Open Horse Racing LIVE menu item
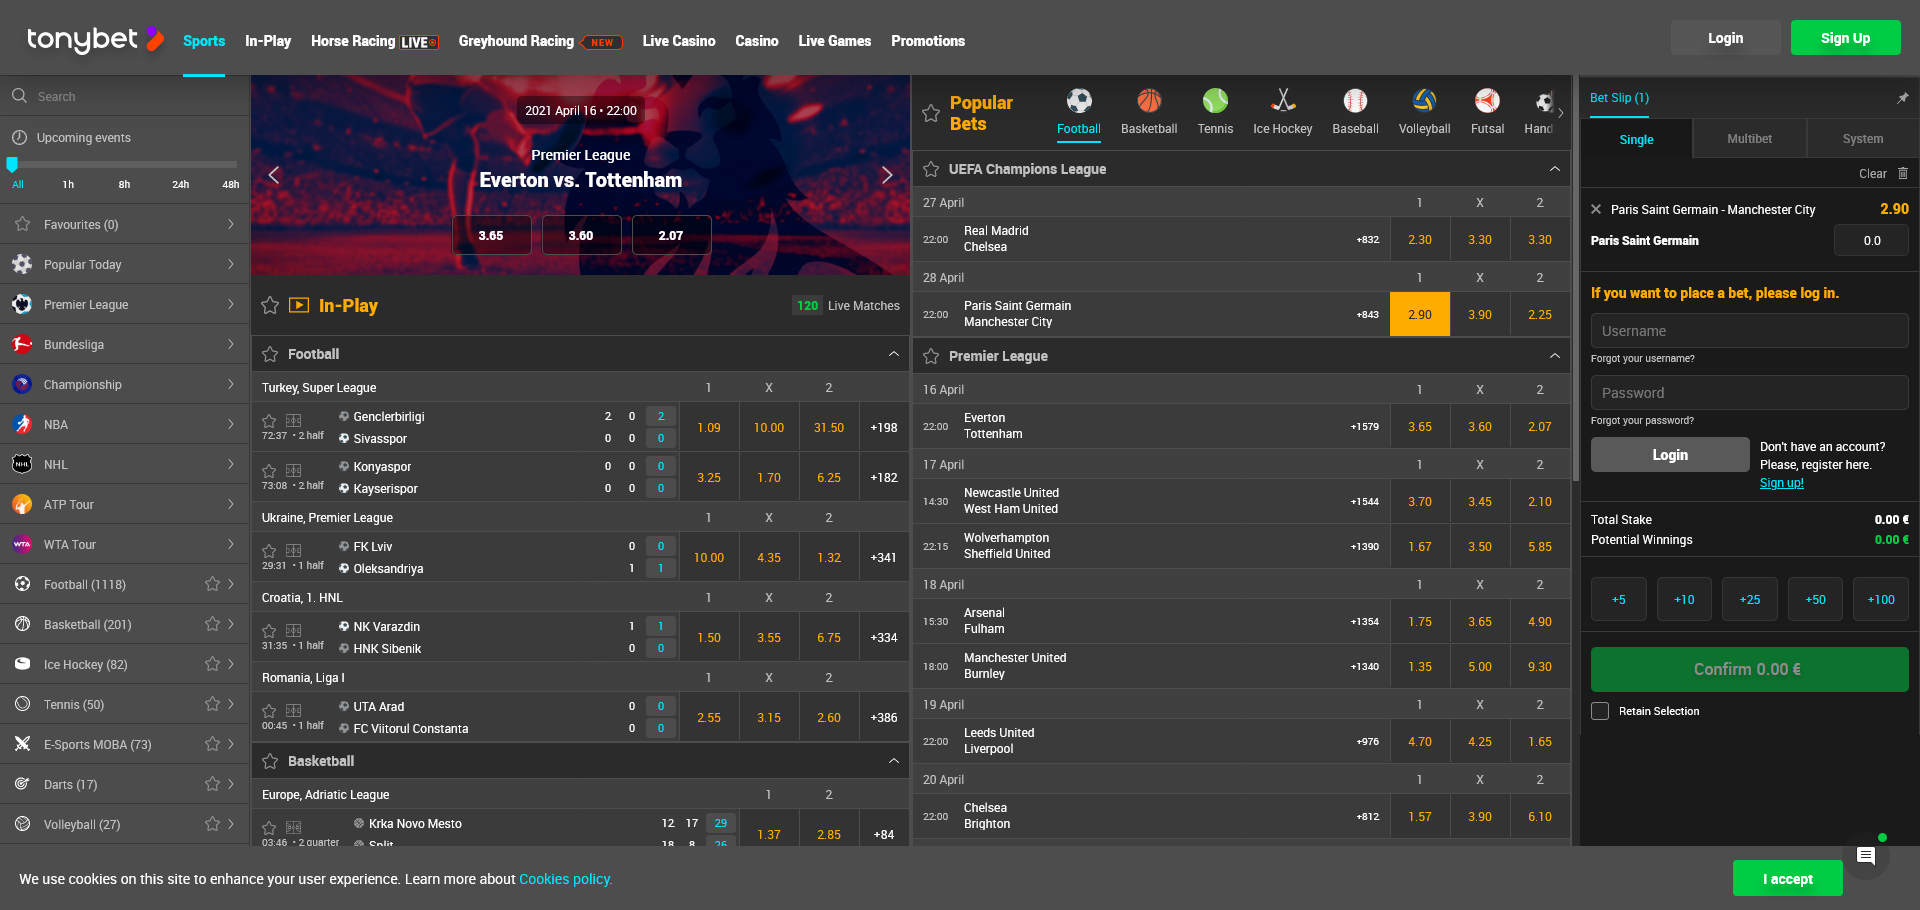This screenshot has height=910, width=1920. click(375, 41)
